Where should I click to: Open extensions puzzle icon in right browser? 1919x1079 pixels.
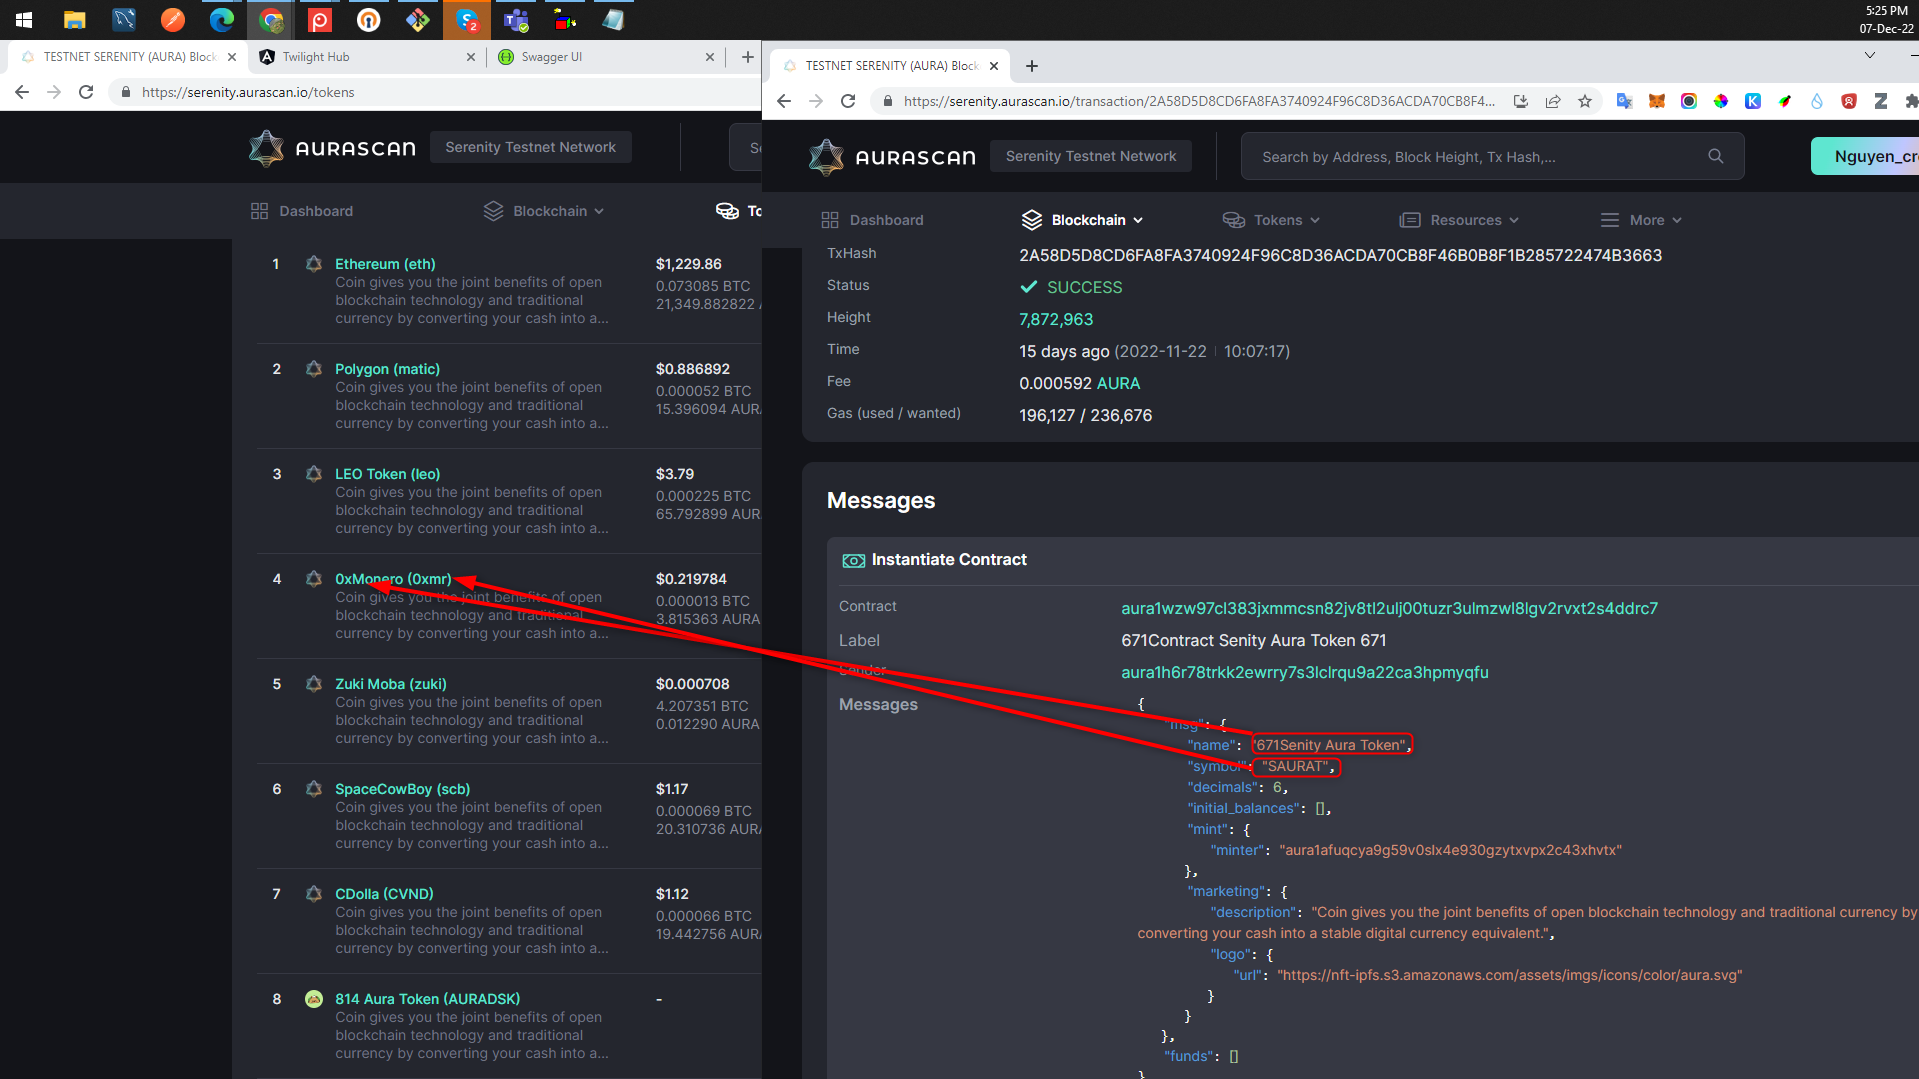point(1911,101)
